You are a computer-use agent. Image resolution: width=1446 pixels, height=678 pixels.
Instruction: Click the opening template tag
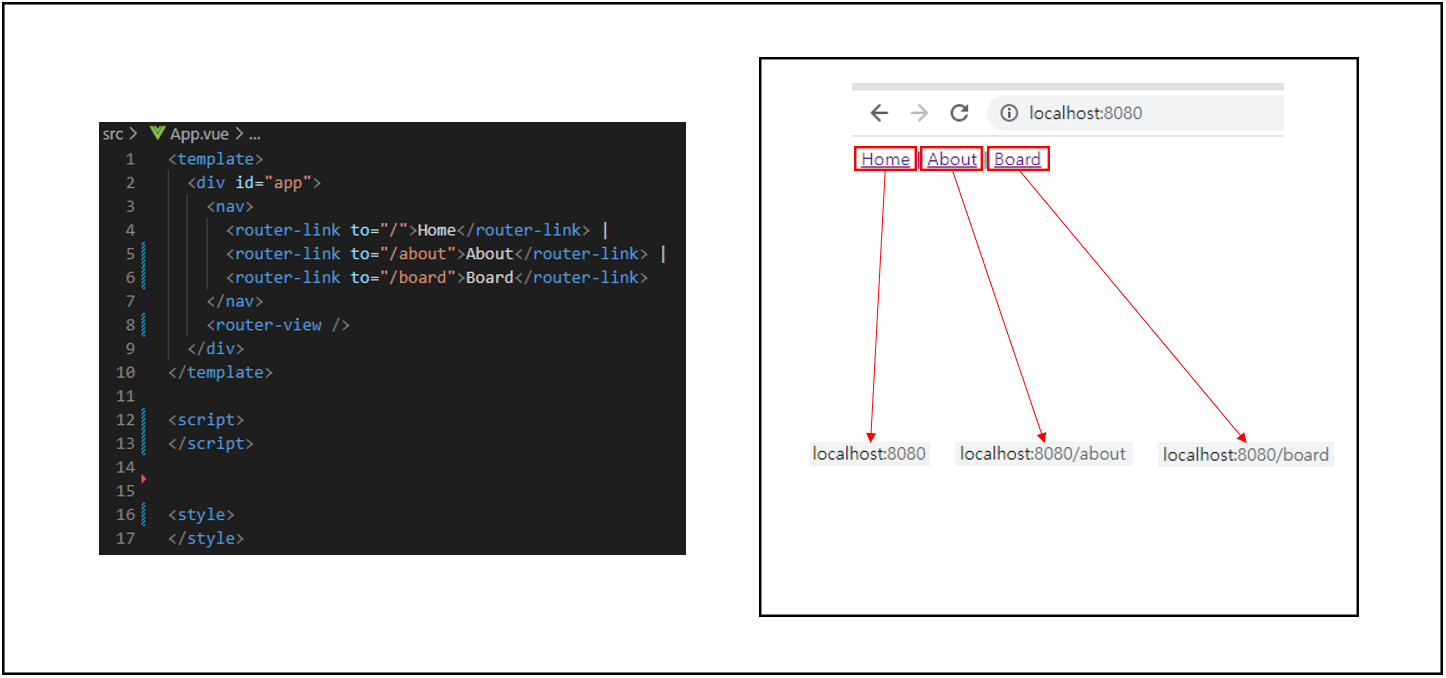click(x=216, y=159)
